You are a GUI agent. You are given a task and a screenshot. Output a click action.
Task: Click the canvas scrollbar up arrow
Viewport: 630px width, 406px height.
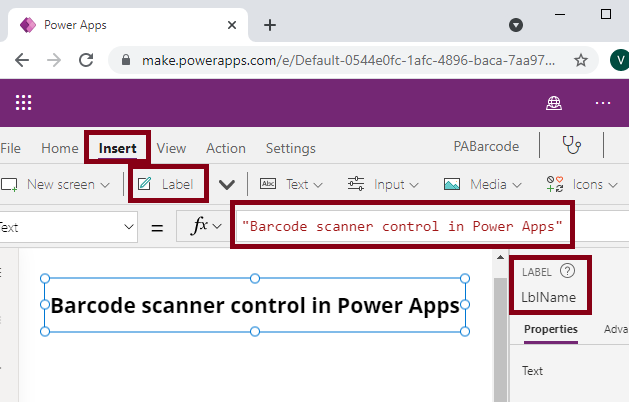(500, 257)
